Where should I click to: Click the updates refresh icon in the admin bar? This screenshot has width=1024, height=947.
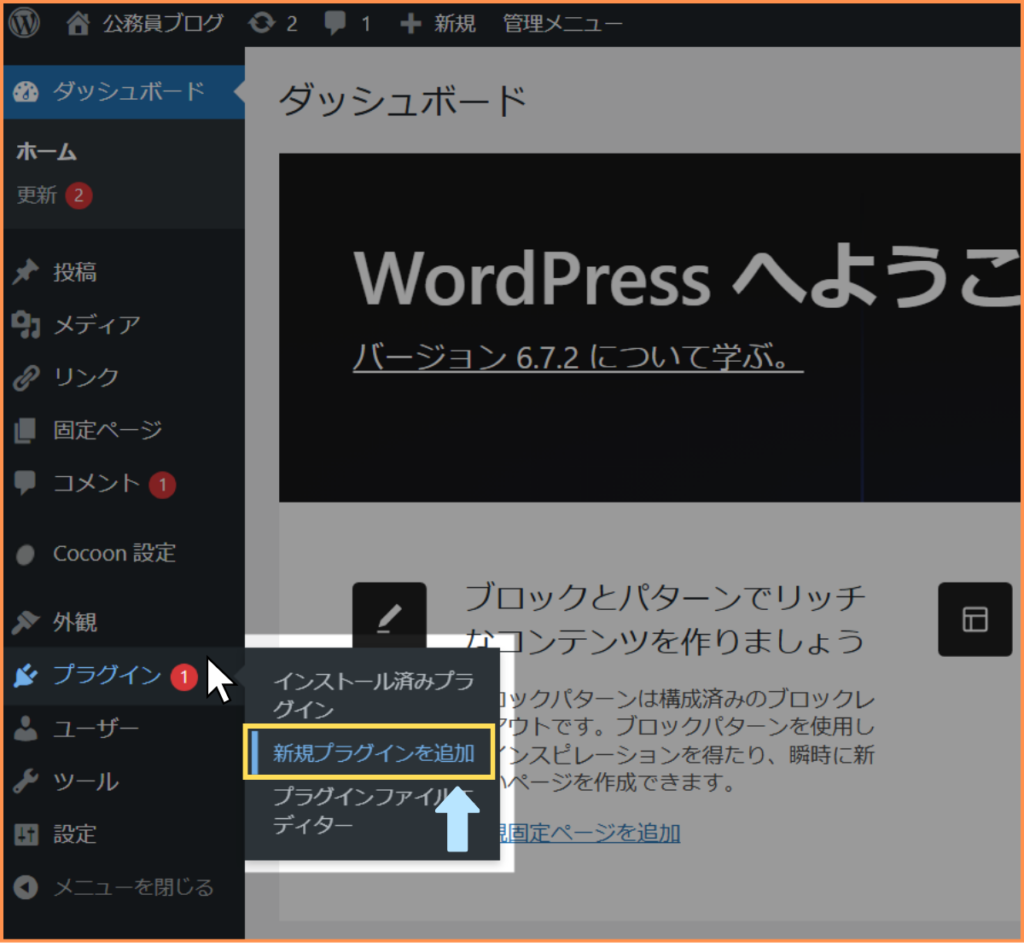261,24
